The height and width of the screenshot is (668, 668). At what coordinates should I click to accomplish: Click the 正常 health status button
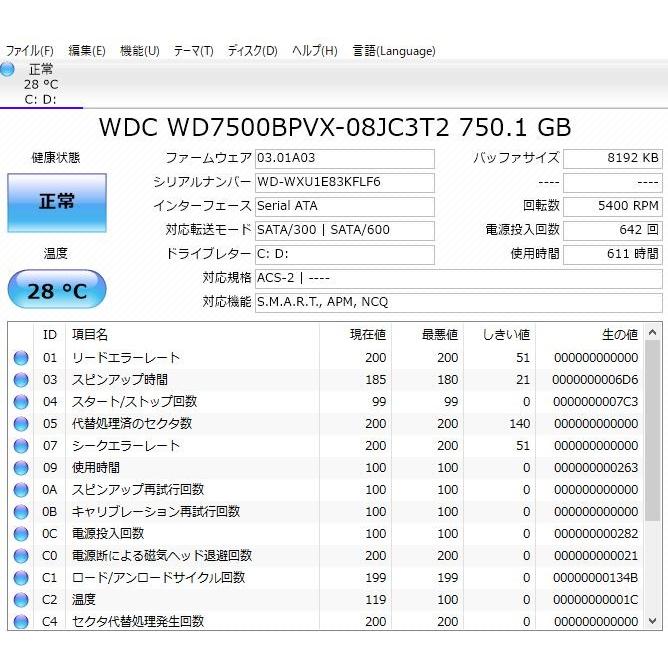point(57,202)
